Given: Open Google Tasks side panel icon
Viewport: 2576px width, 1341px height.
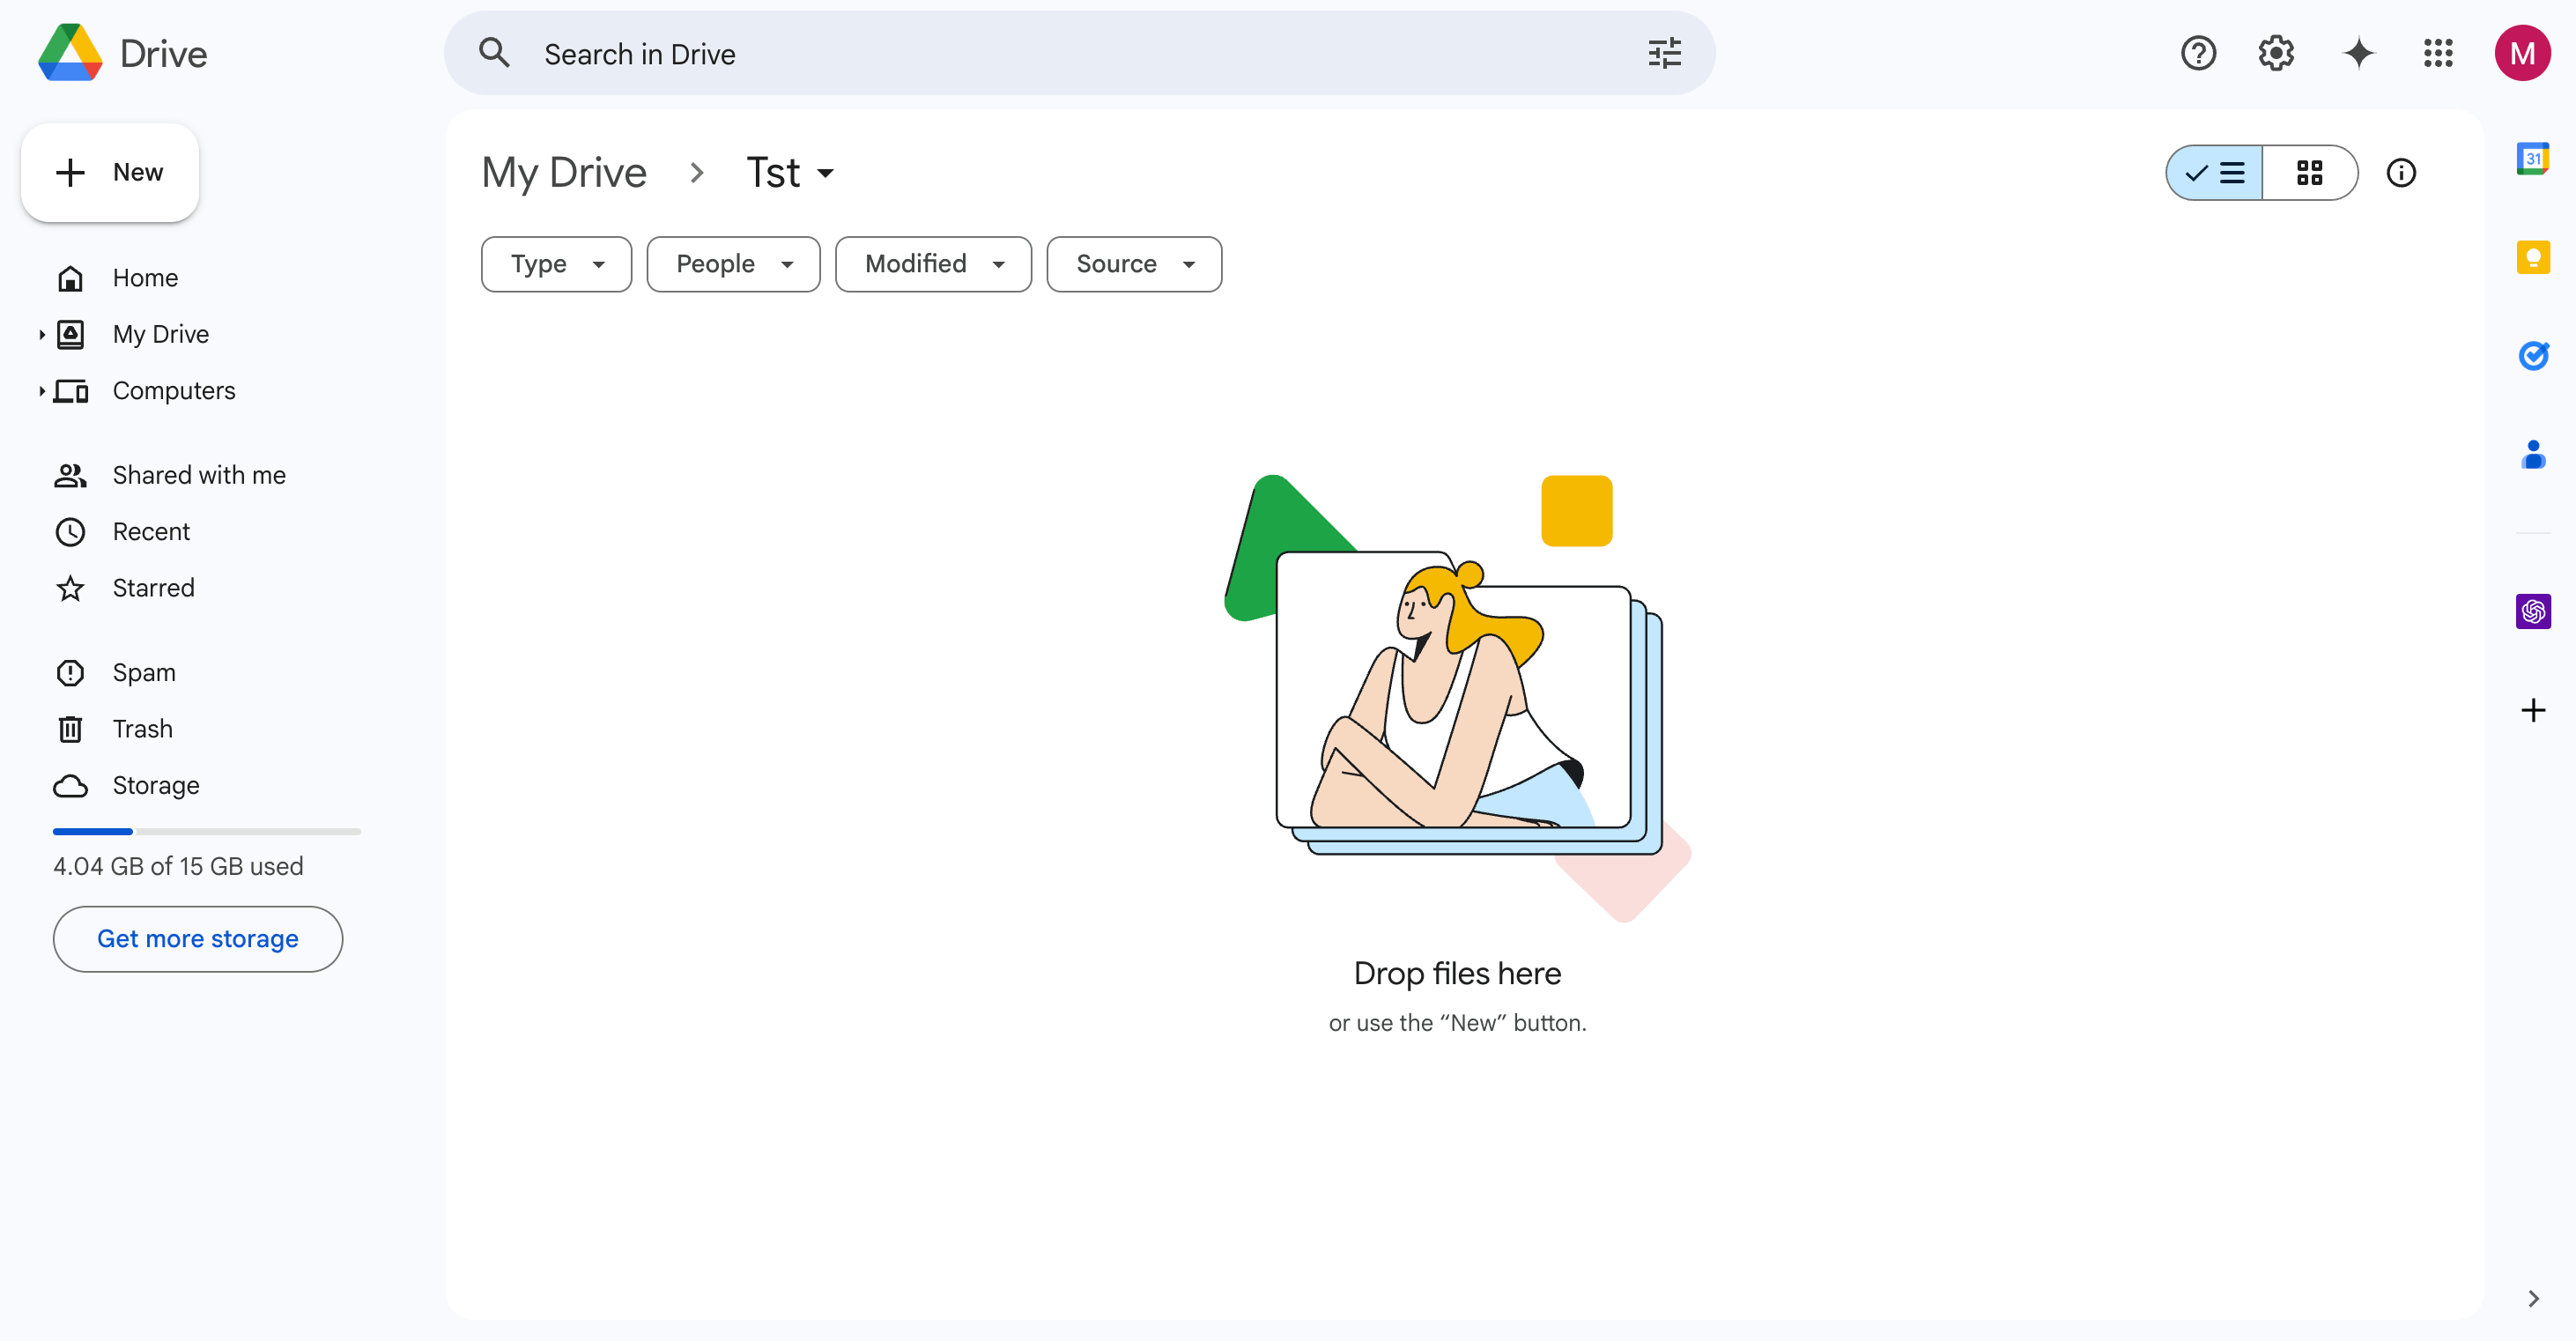Looking at the screenshot, I should pos(2533,355).
